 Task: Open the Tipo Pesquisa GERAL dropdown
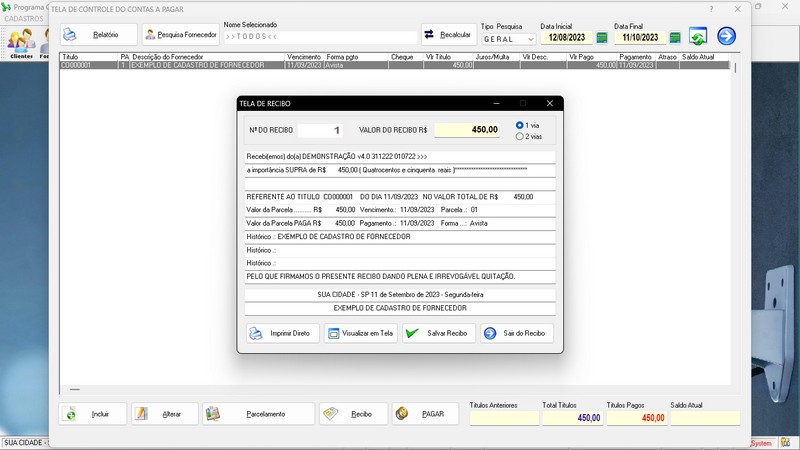tap(509, 39)
